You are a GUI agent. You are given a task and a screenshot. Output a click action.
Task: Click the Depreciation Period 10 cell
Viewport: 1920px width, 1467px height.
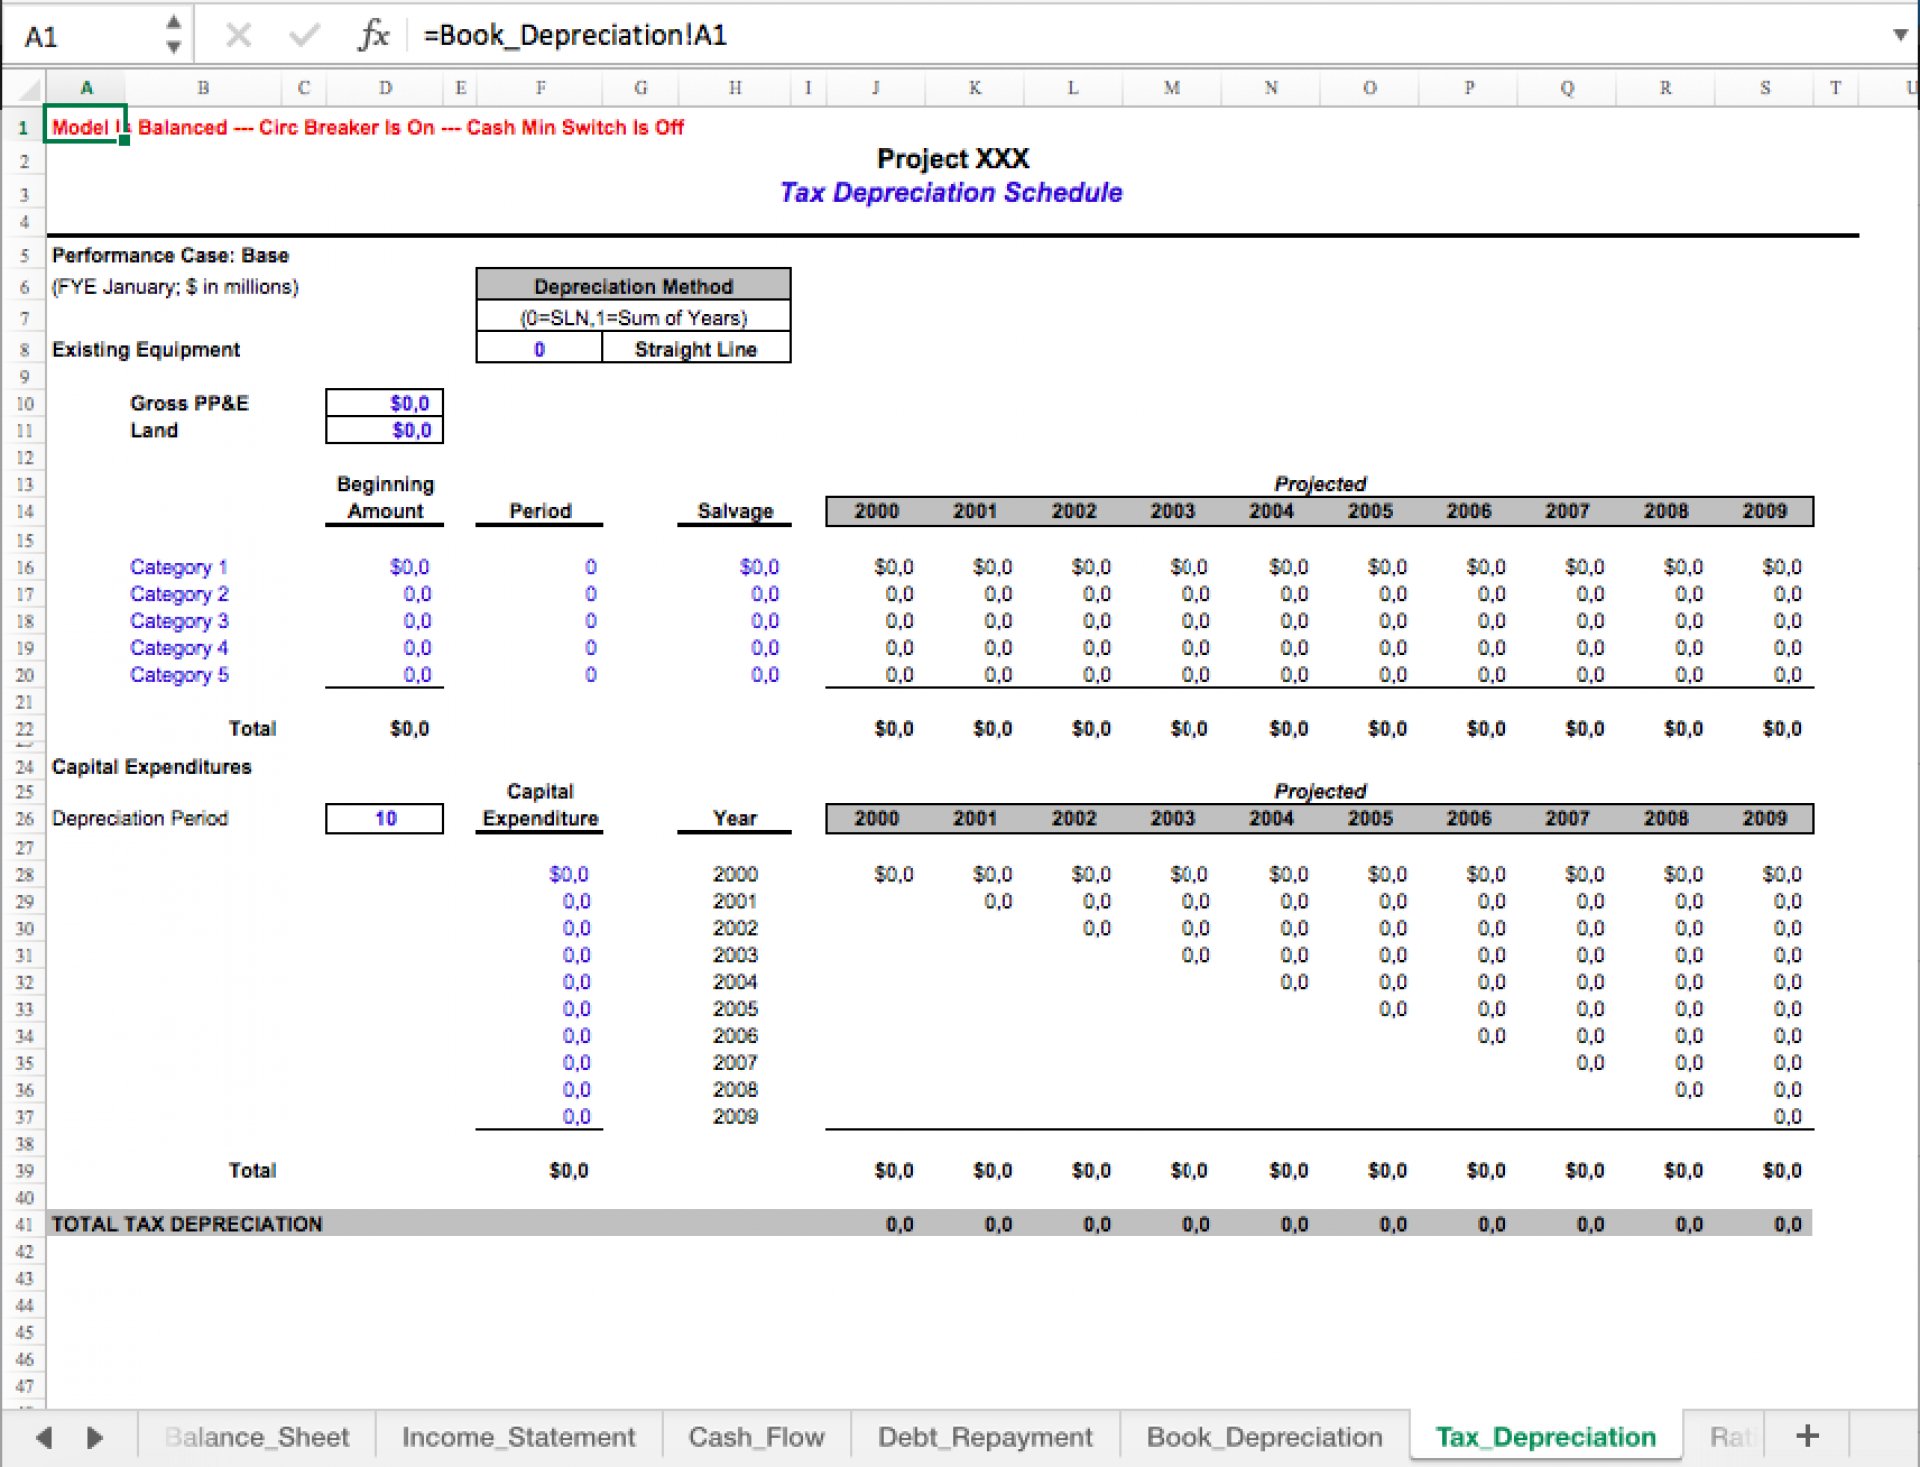coord(384,818)
